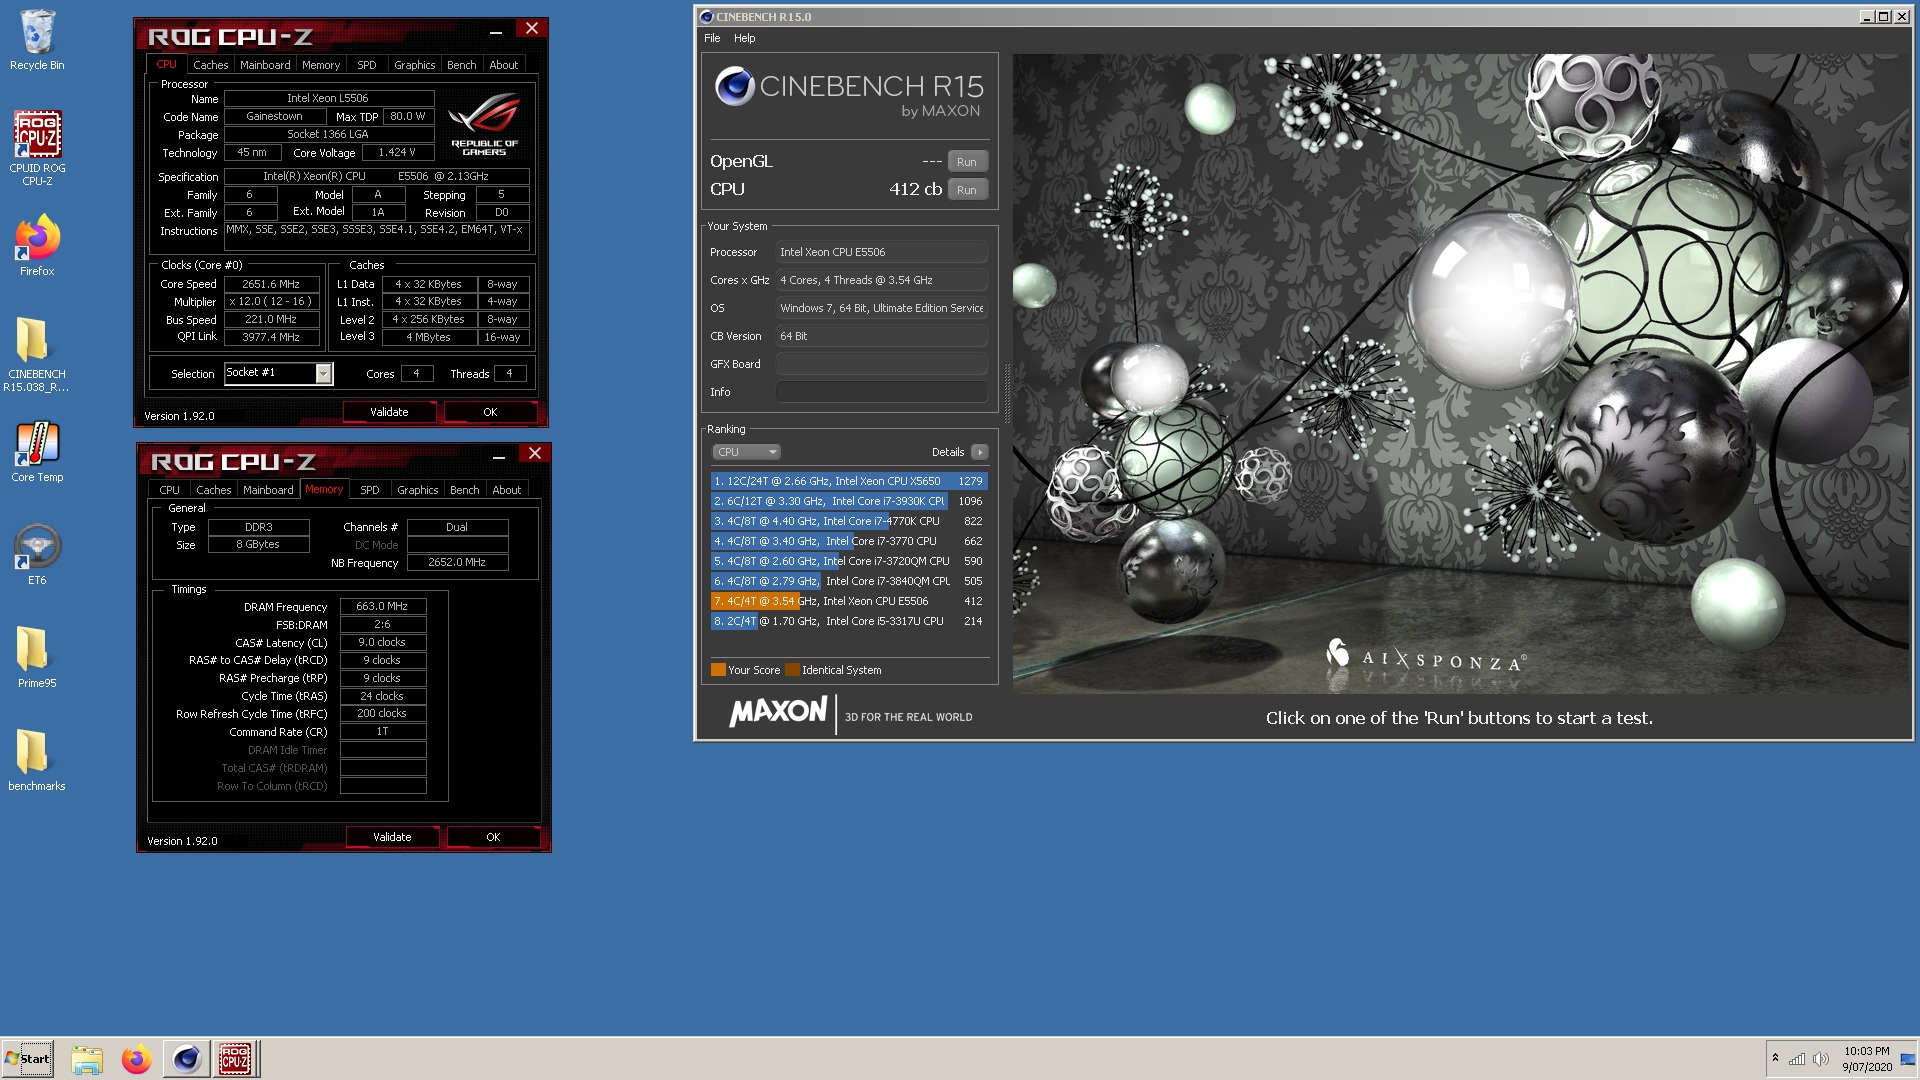Click the Info input field in Cinebench
Screen dimensions: 1920x1080
[x=882, y=392]
